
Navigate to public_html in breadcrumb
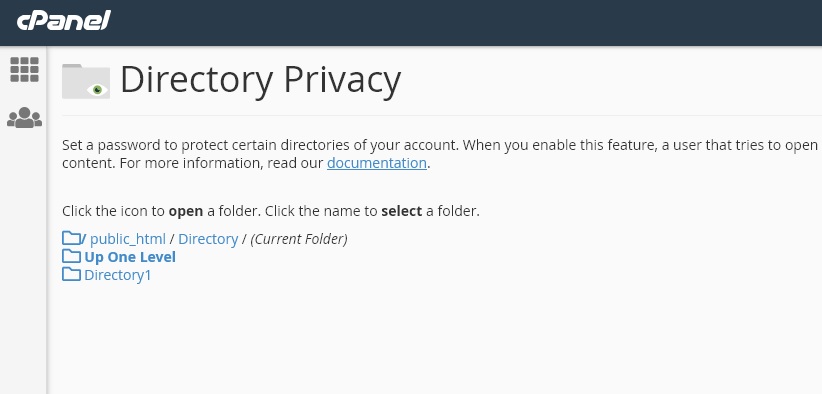pos(128,239)
